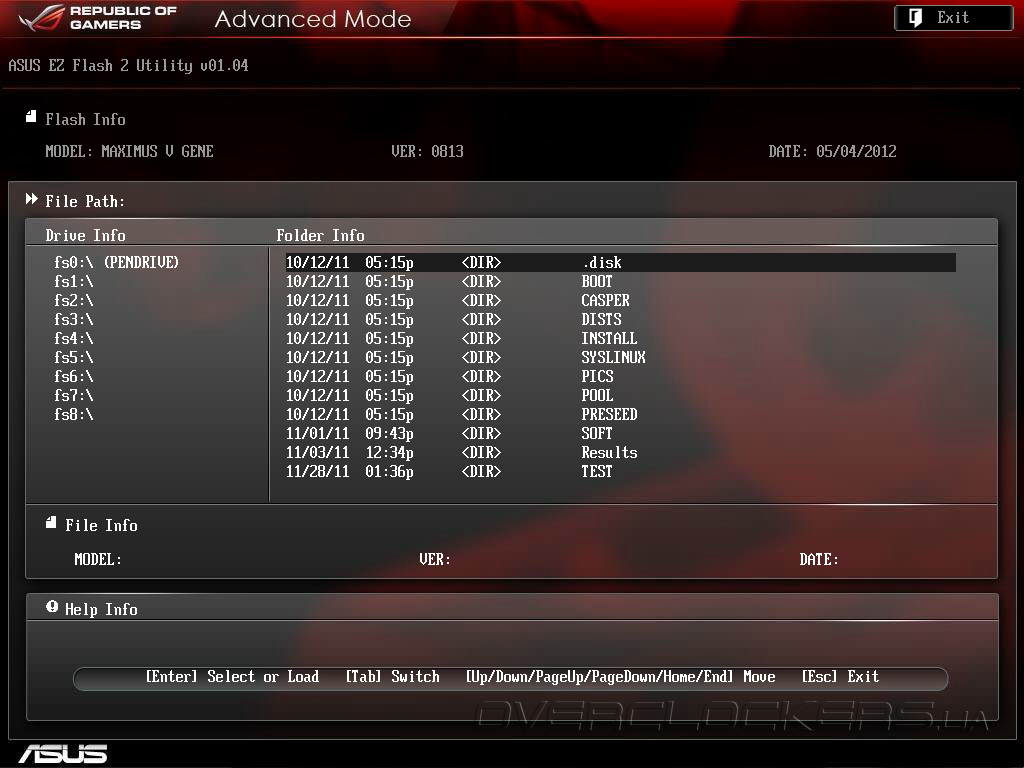
Task: Click ASUS EZ Flash 2 Utility title
Action: (128, 65)
